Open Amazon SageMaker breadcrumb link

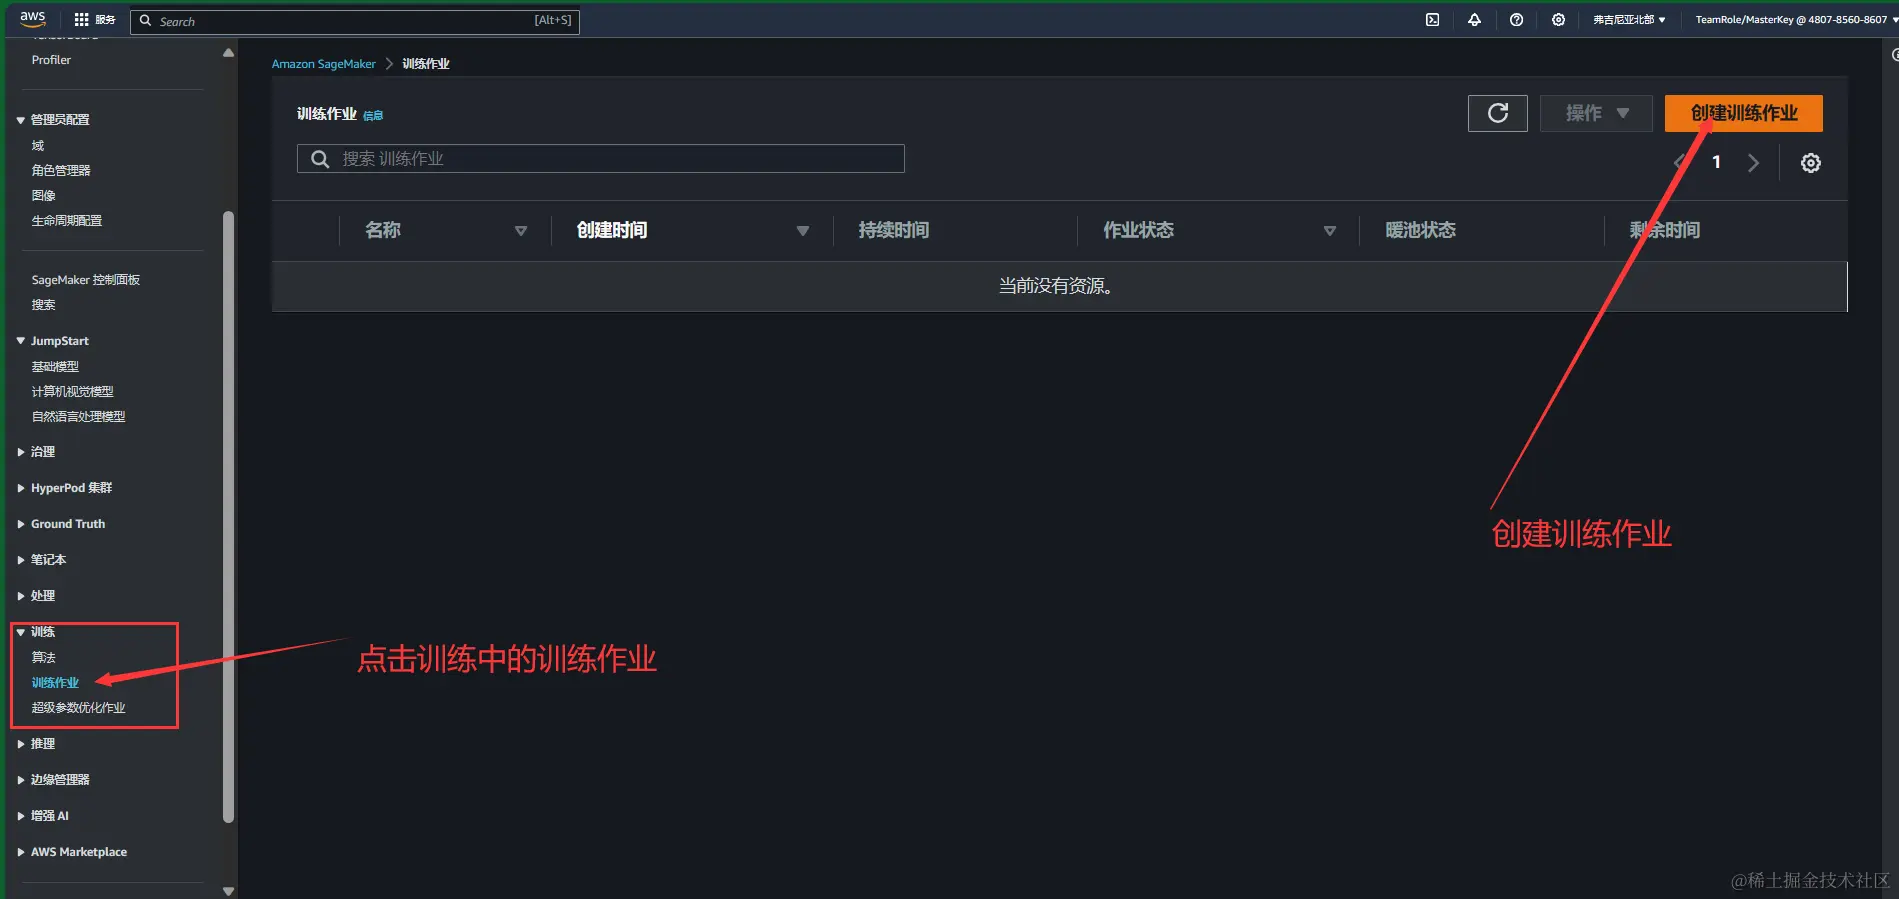click(324, 64)
